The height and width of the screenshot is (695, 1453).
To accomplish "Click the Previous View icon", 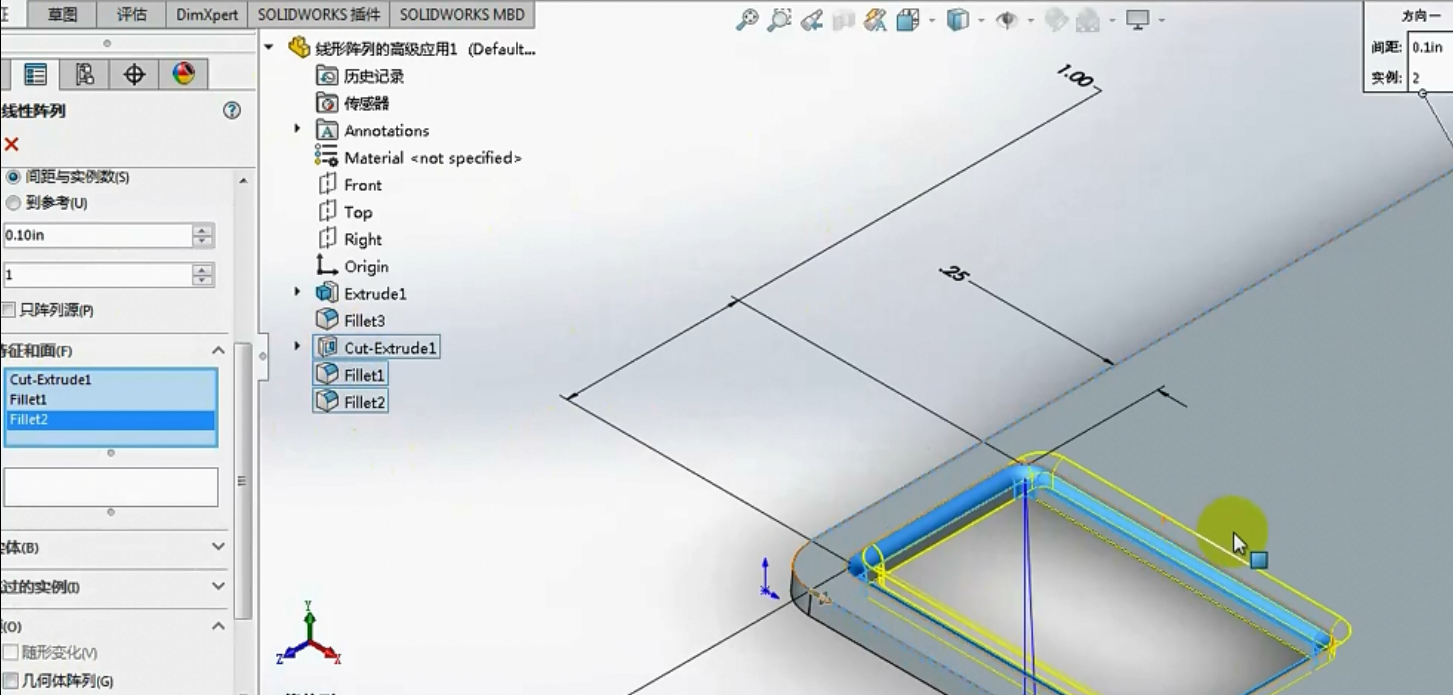I will [x=812, y=20].
